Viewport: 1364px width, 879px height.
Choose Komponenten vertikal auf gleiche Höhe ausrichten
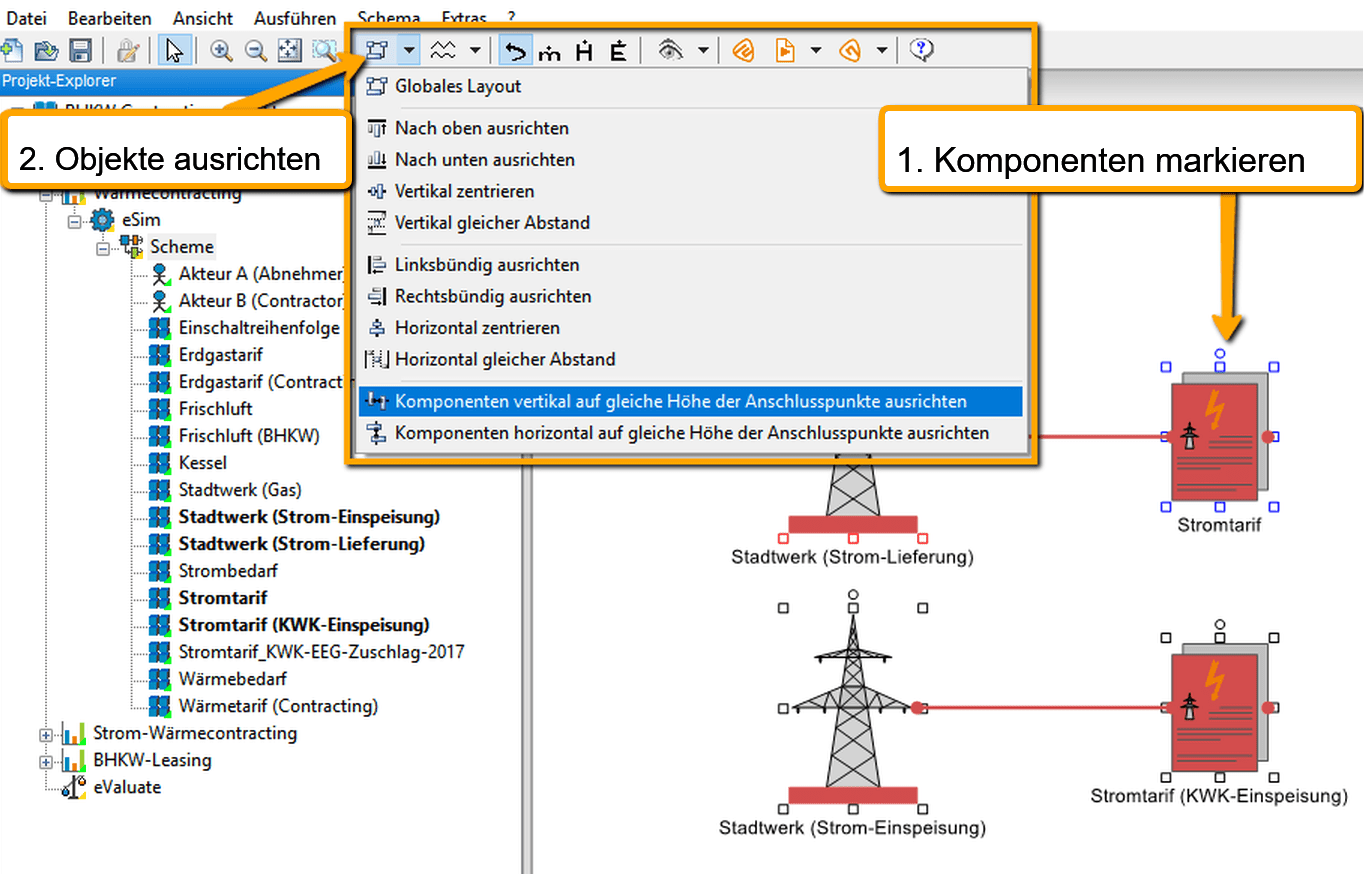click(x=690, y=401)
